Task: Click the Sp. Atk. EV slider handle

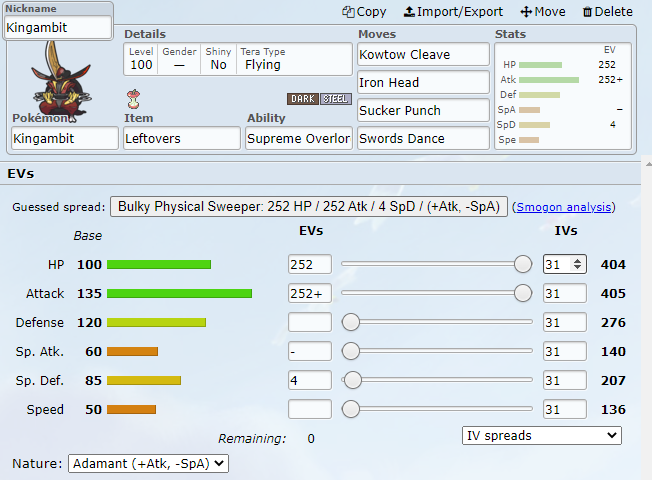Action: point(351,351)
